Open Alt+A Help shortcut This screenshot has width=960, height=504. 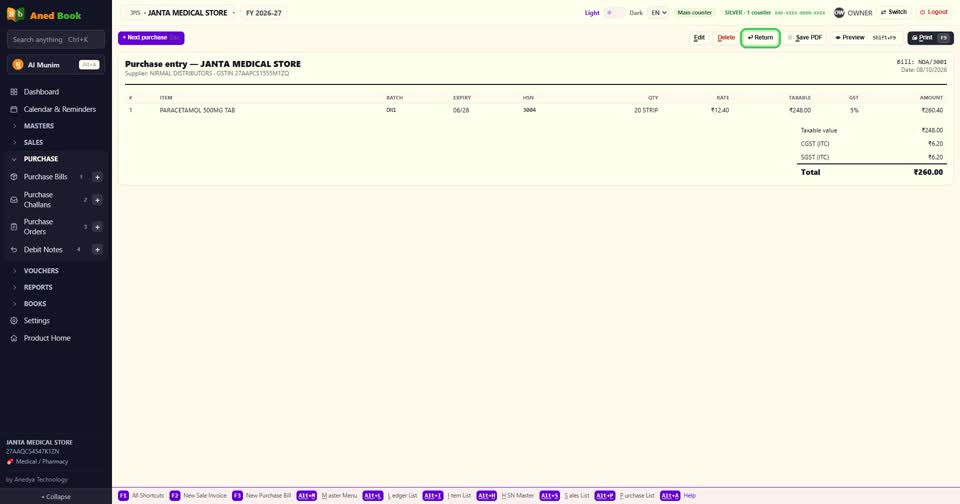coord(678,495)
